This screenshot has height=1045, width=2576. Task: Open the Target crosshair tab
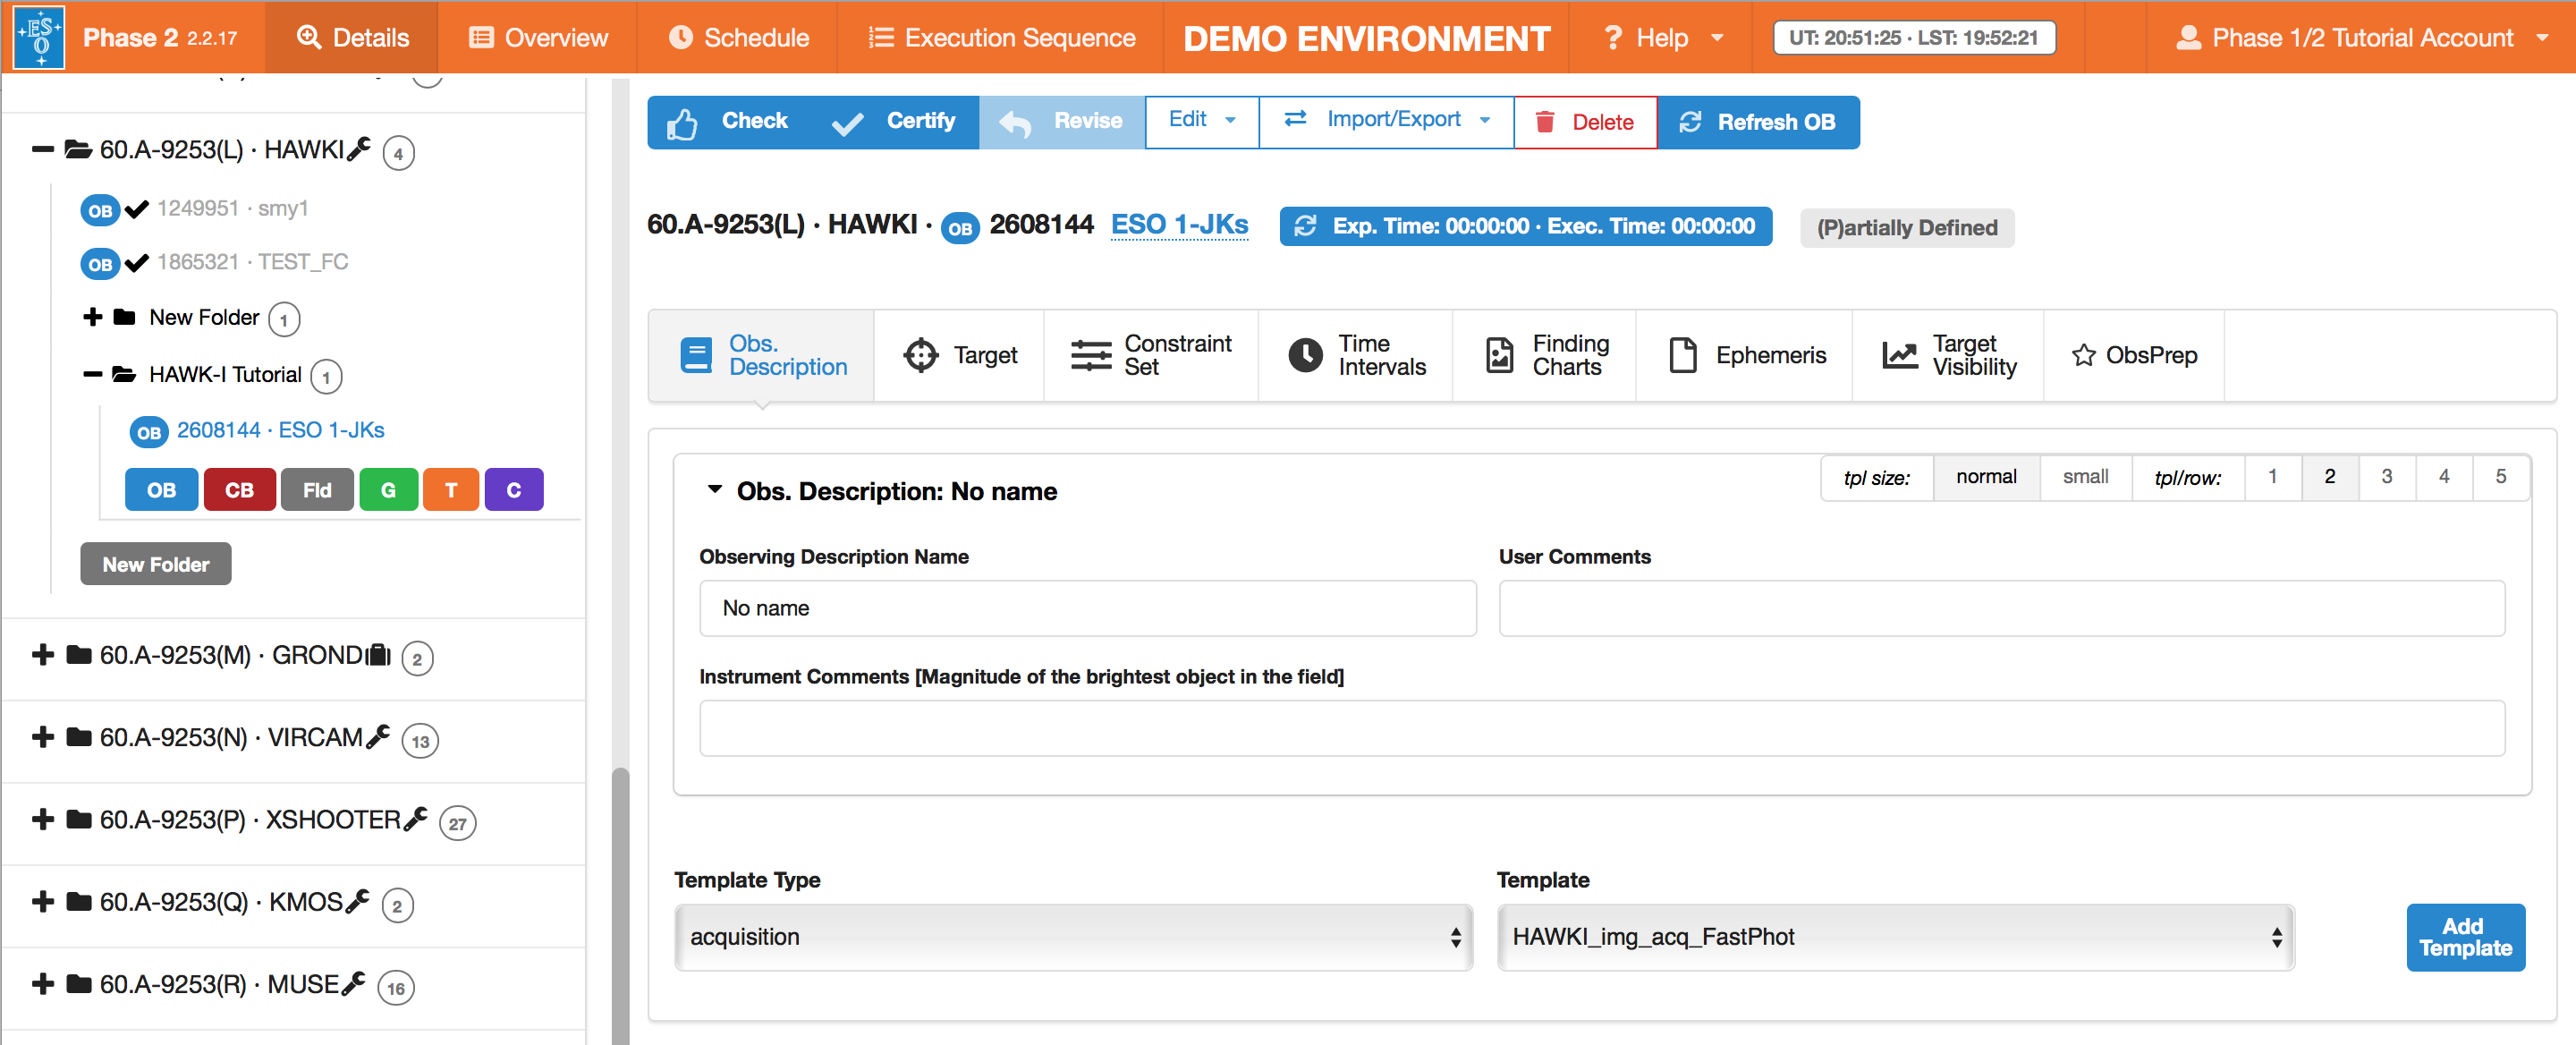click(x=959, y=355)
